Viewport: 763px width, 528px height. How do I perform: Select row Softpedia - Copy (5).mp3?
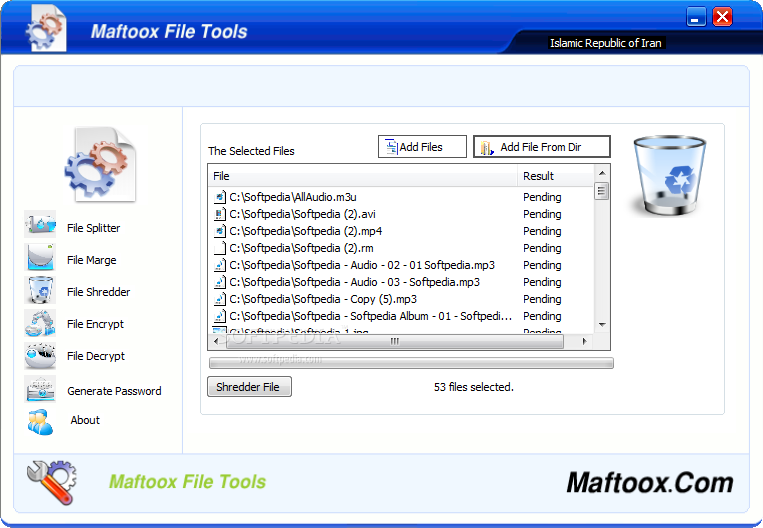401,299
